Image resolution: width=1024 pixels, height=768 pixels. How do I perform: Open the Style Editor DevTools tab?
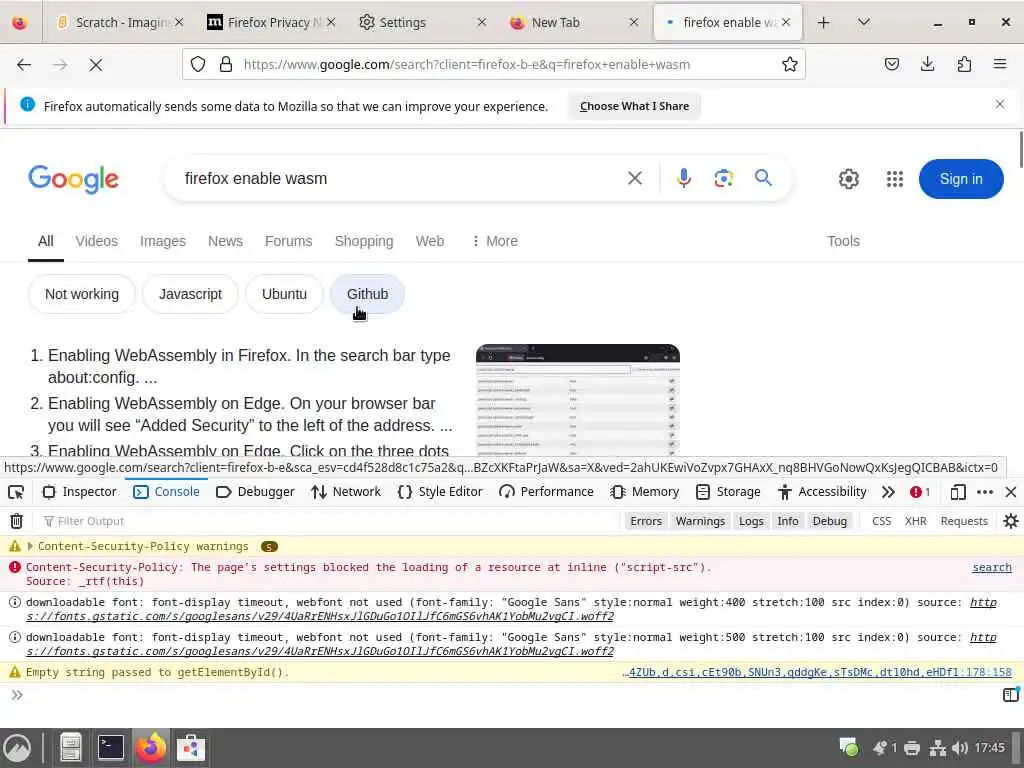tap(440, 492)
